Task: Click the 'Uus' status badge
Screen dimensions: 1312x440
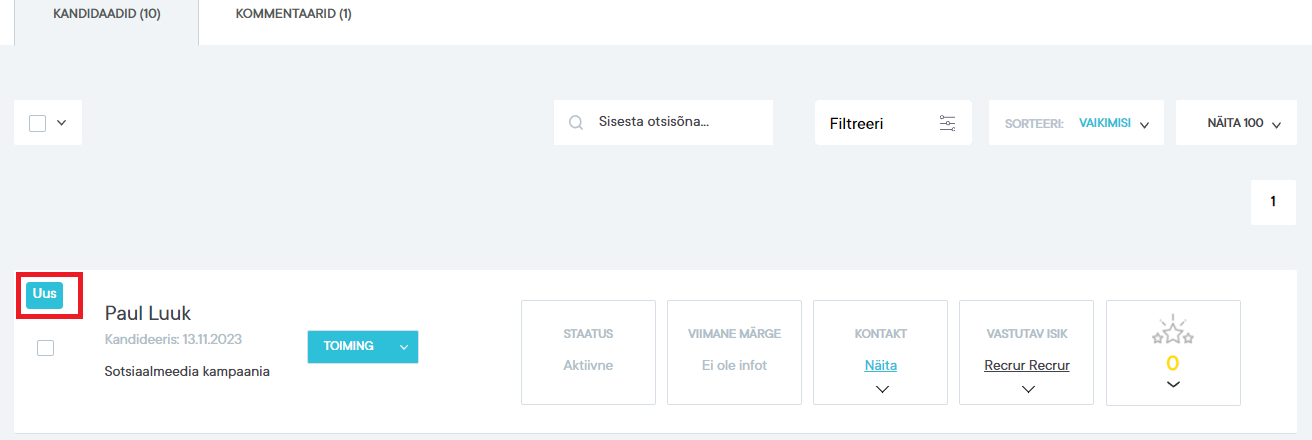Action: coord(45,294)
